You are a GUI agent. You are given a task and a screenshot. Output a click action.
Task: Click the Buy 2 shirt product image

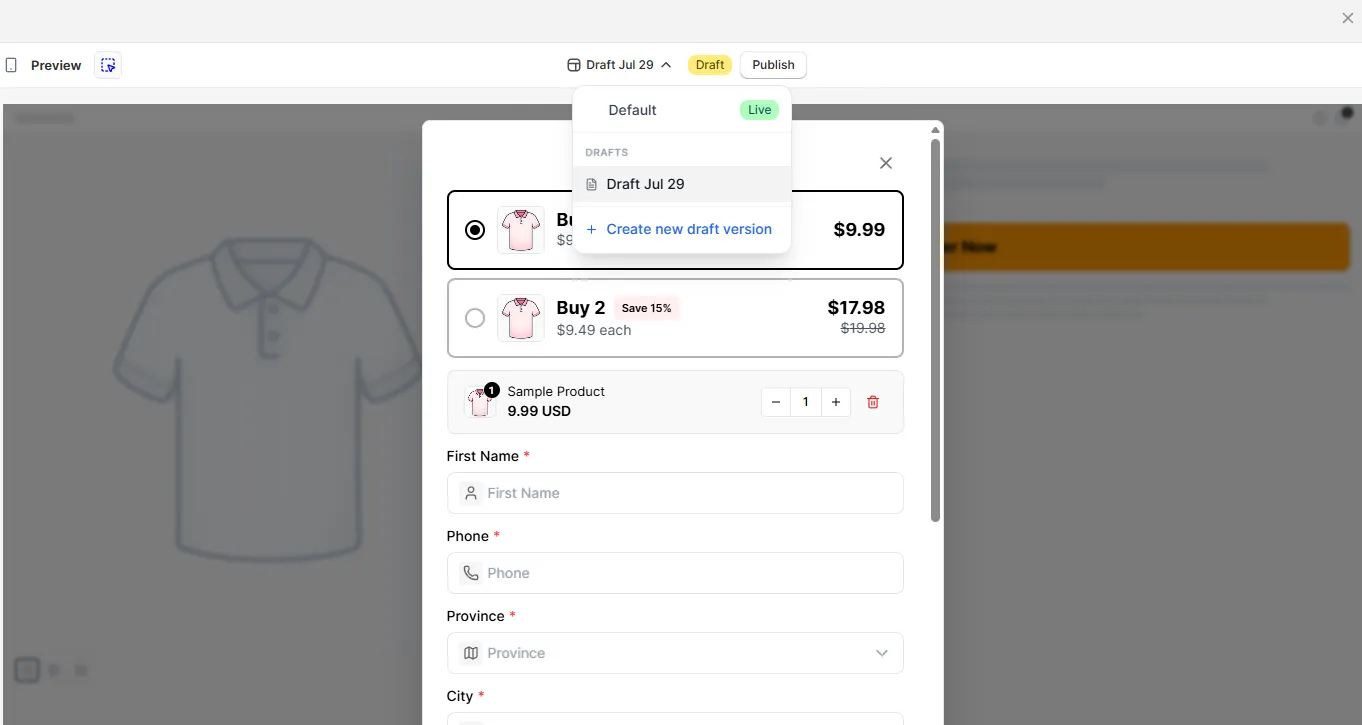pyautogui.click(x=520, y=318)
